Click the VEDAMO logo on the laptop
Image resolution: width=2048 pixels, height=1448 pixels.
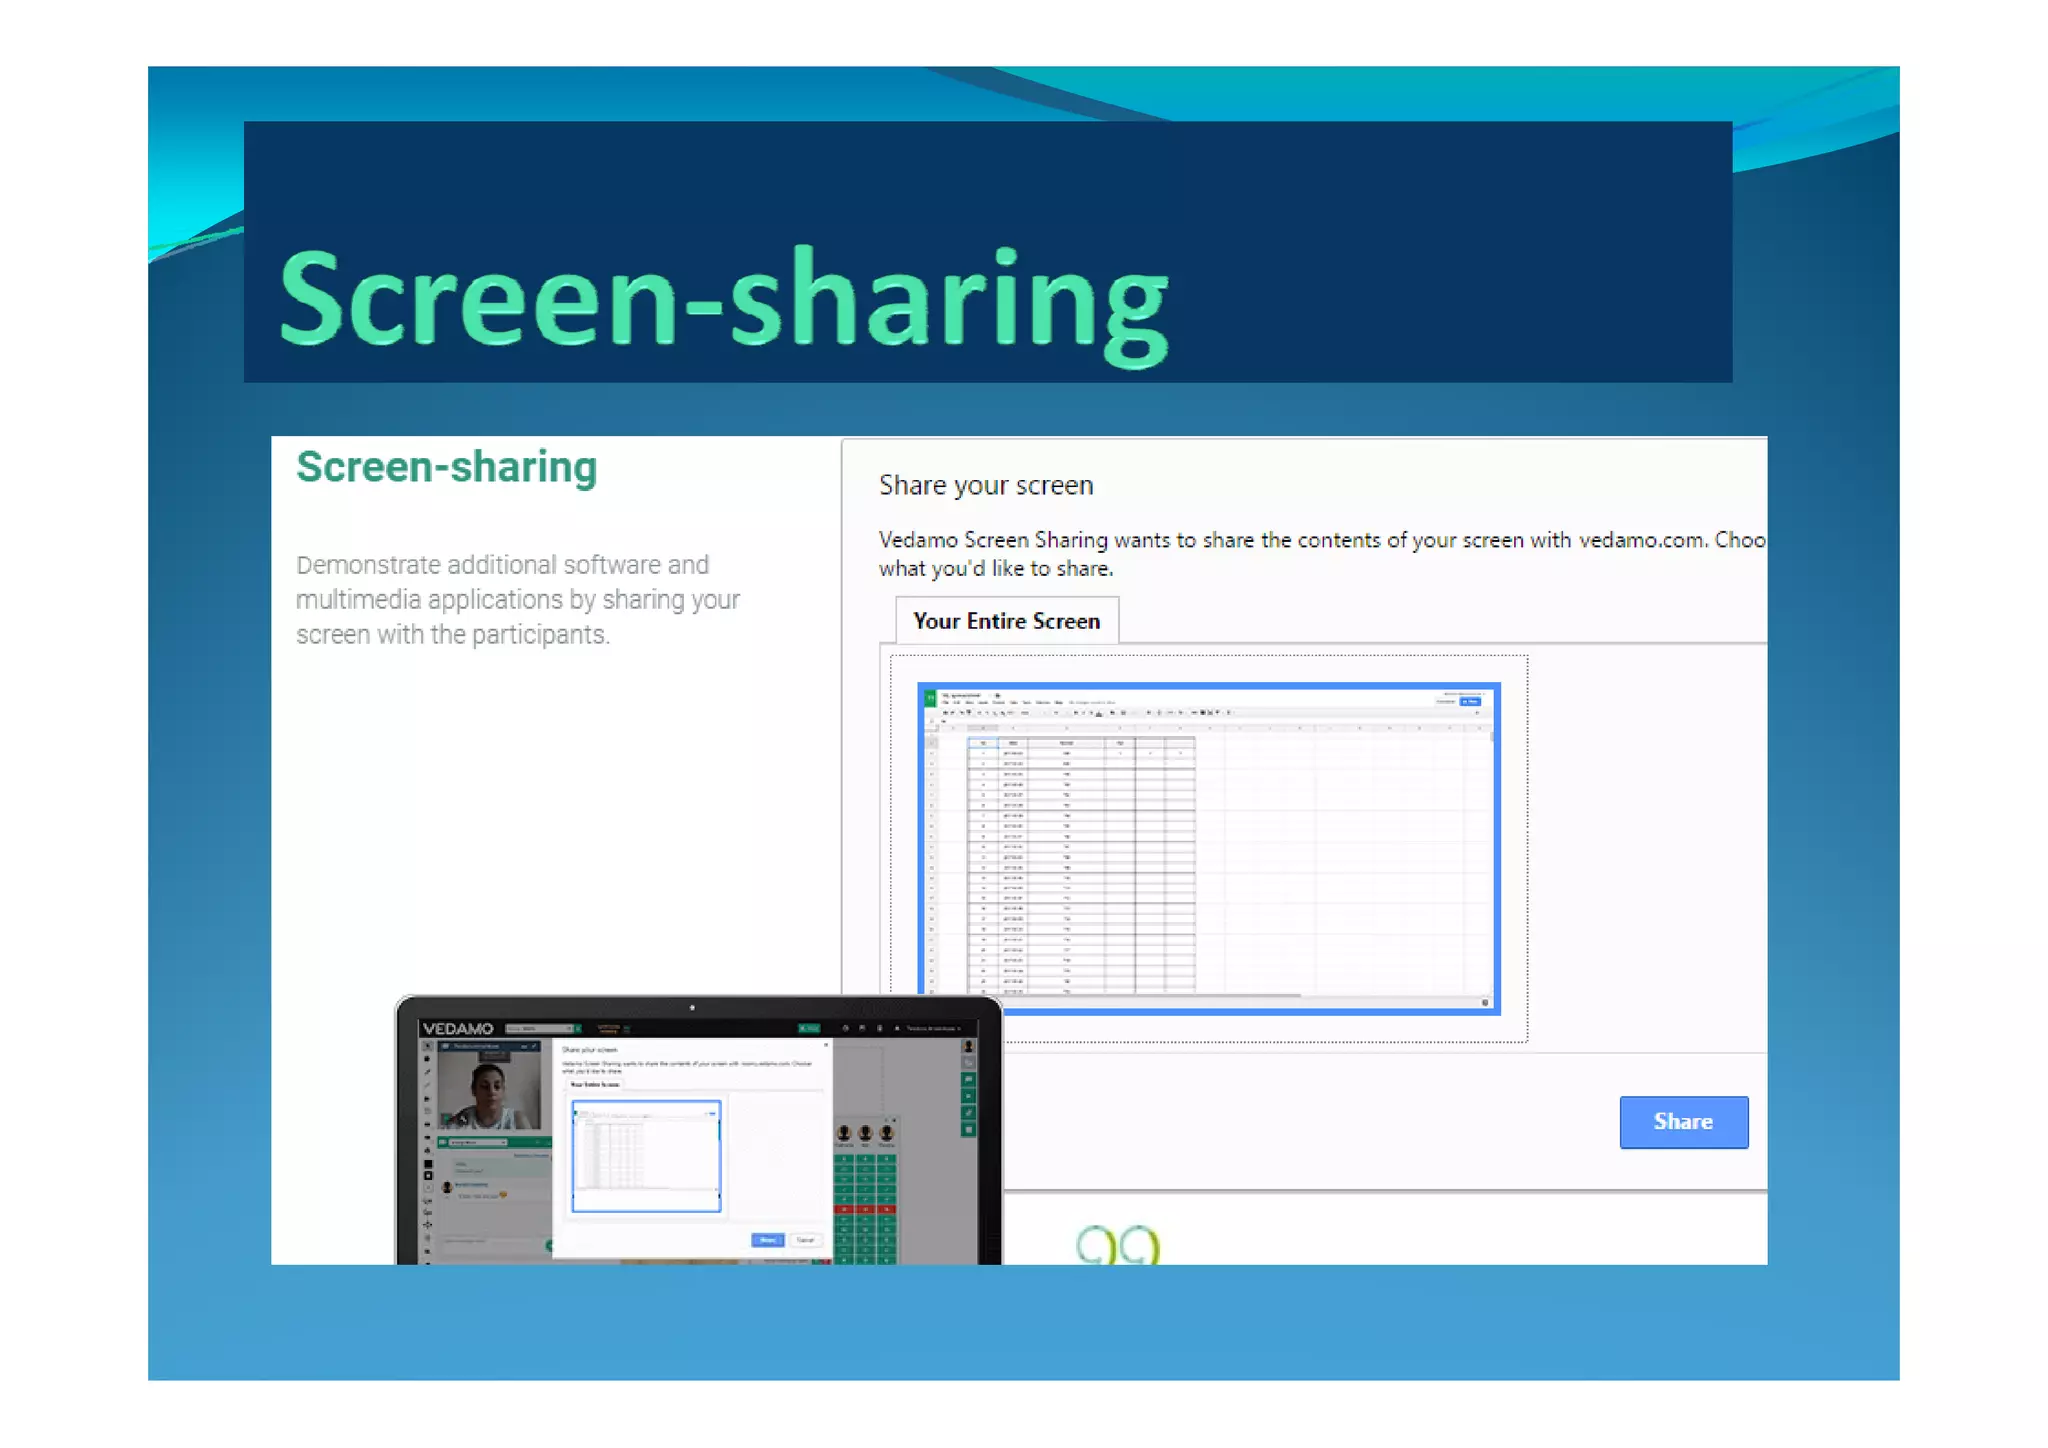click(x=458, y=1028)
